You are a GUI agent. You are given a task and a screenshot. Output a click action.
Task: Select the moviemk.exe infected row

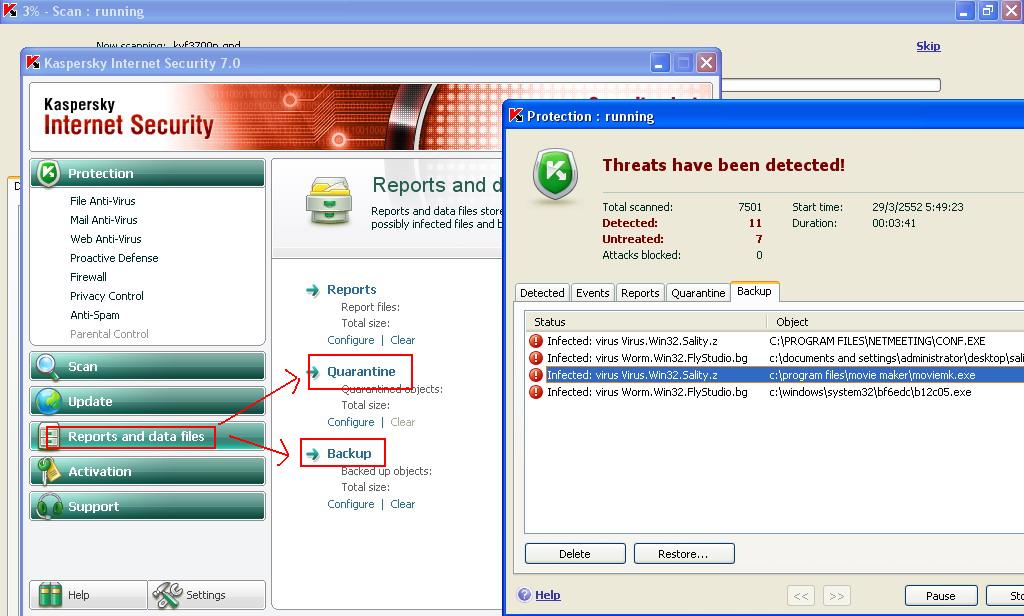[775, 375]
